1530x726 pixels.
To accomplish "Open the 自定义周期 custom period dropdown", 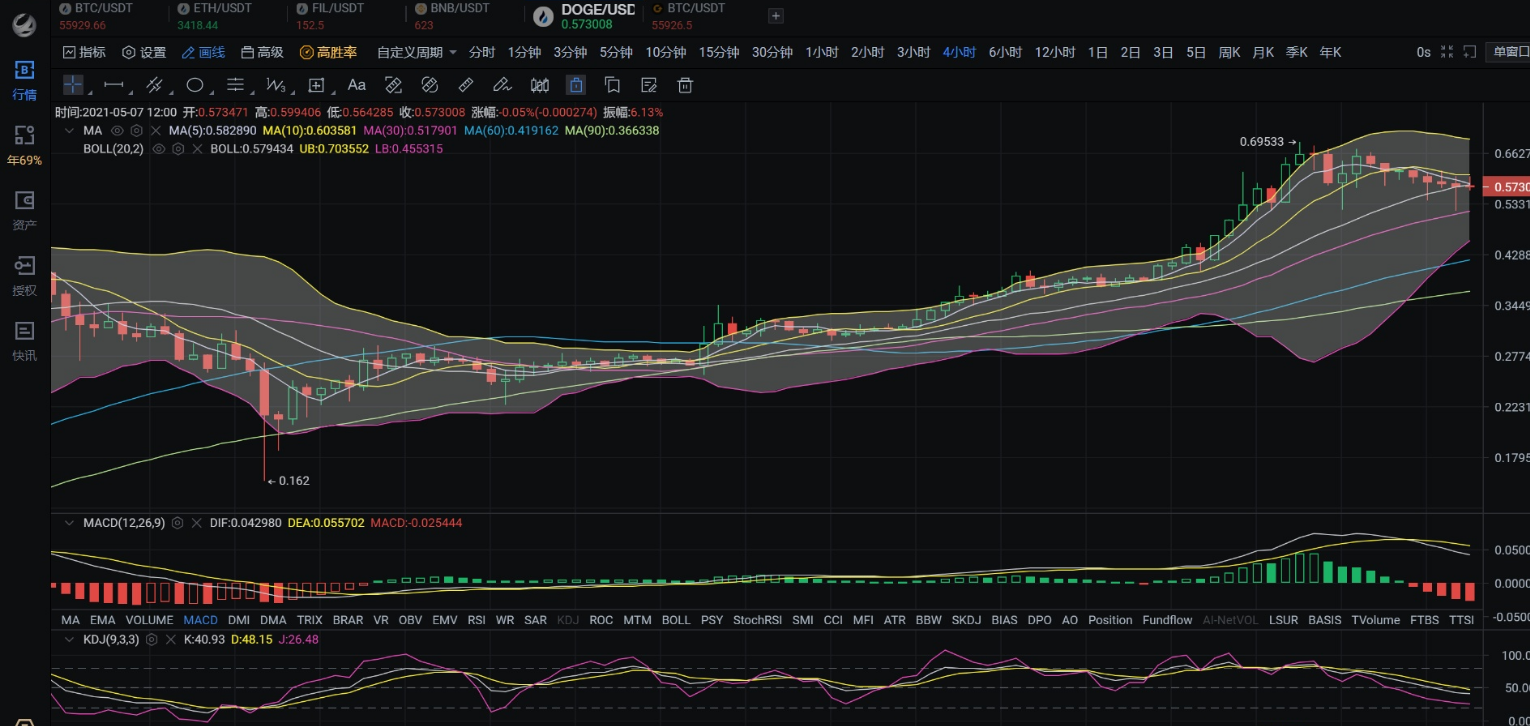I will (x=416, y=52).
